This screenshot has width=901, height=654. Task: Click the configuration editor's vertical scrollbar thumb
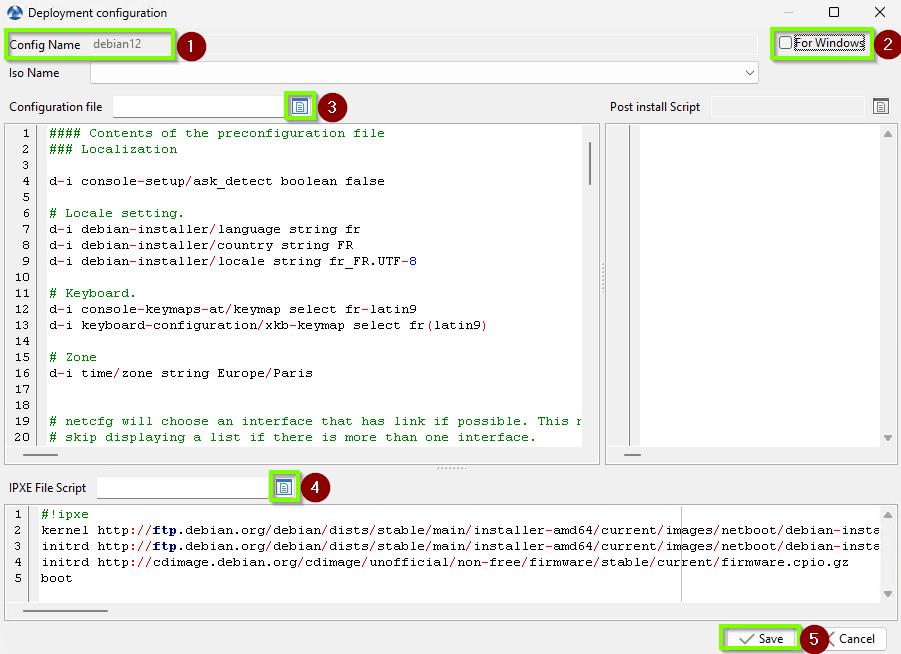[589, 162]
